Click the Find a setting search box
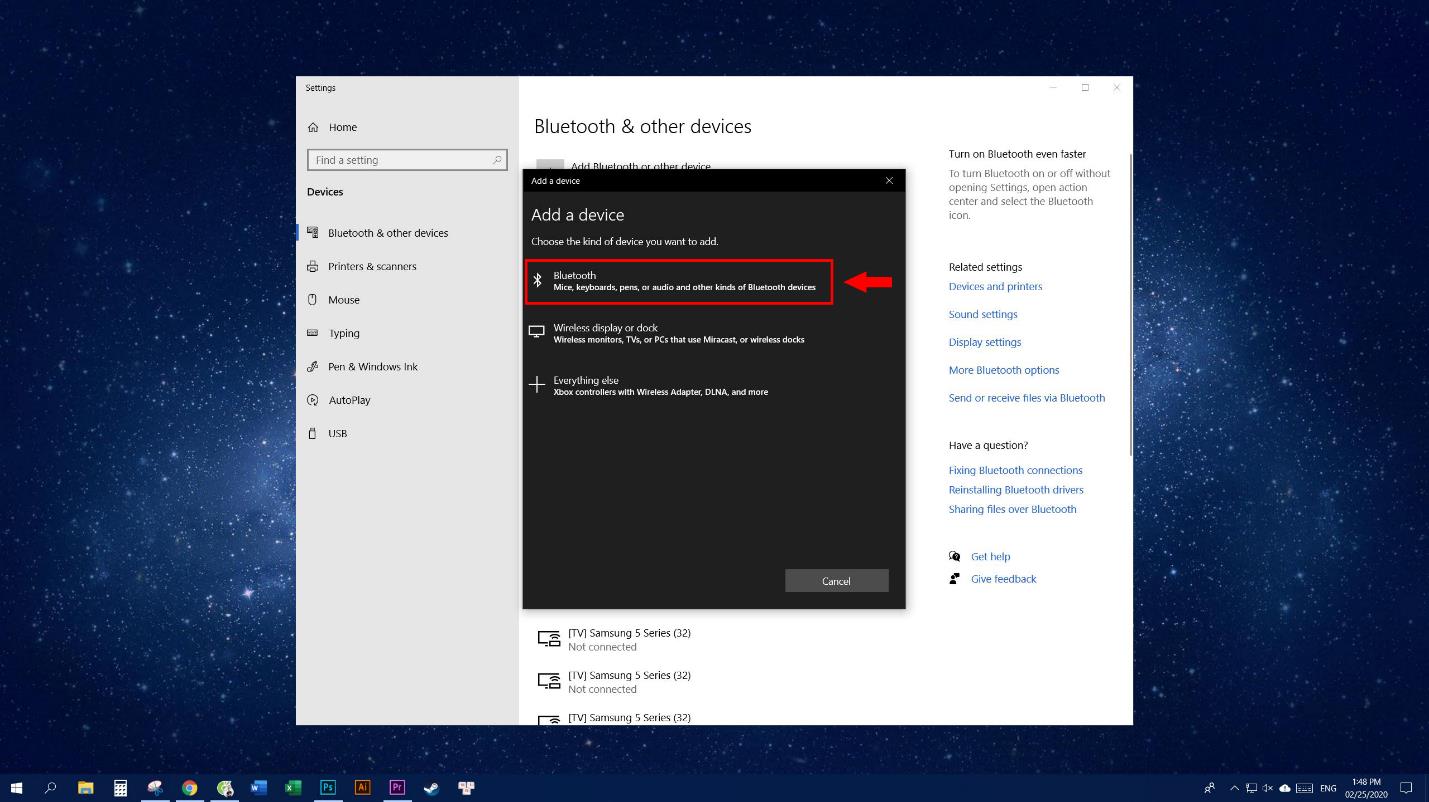 tap(400, 160)
